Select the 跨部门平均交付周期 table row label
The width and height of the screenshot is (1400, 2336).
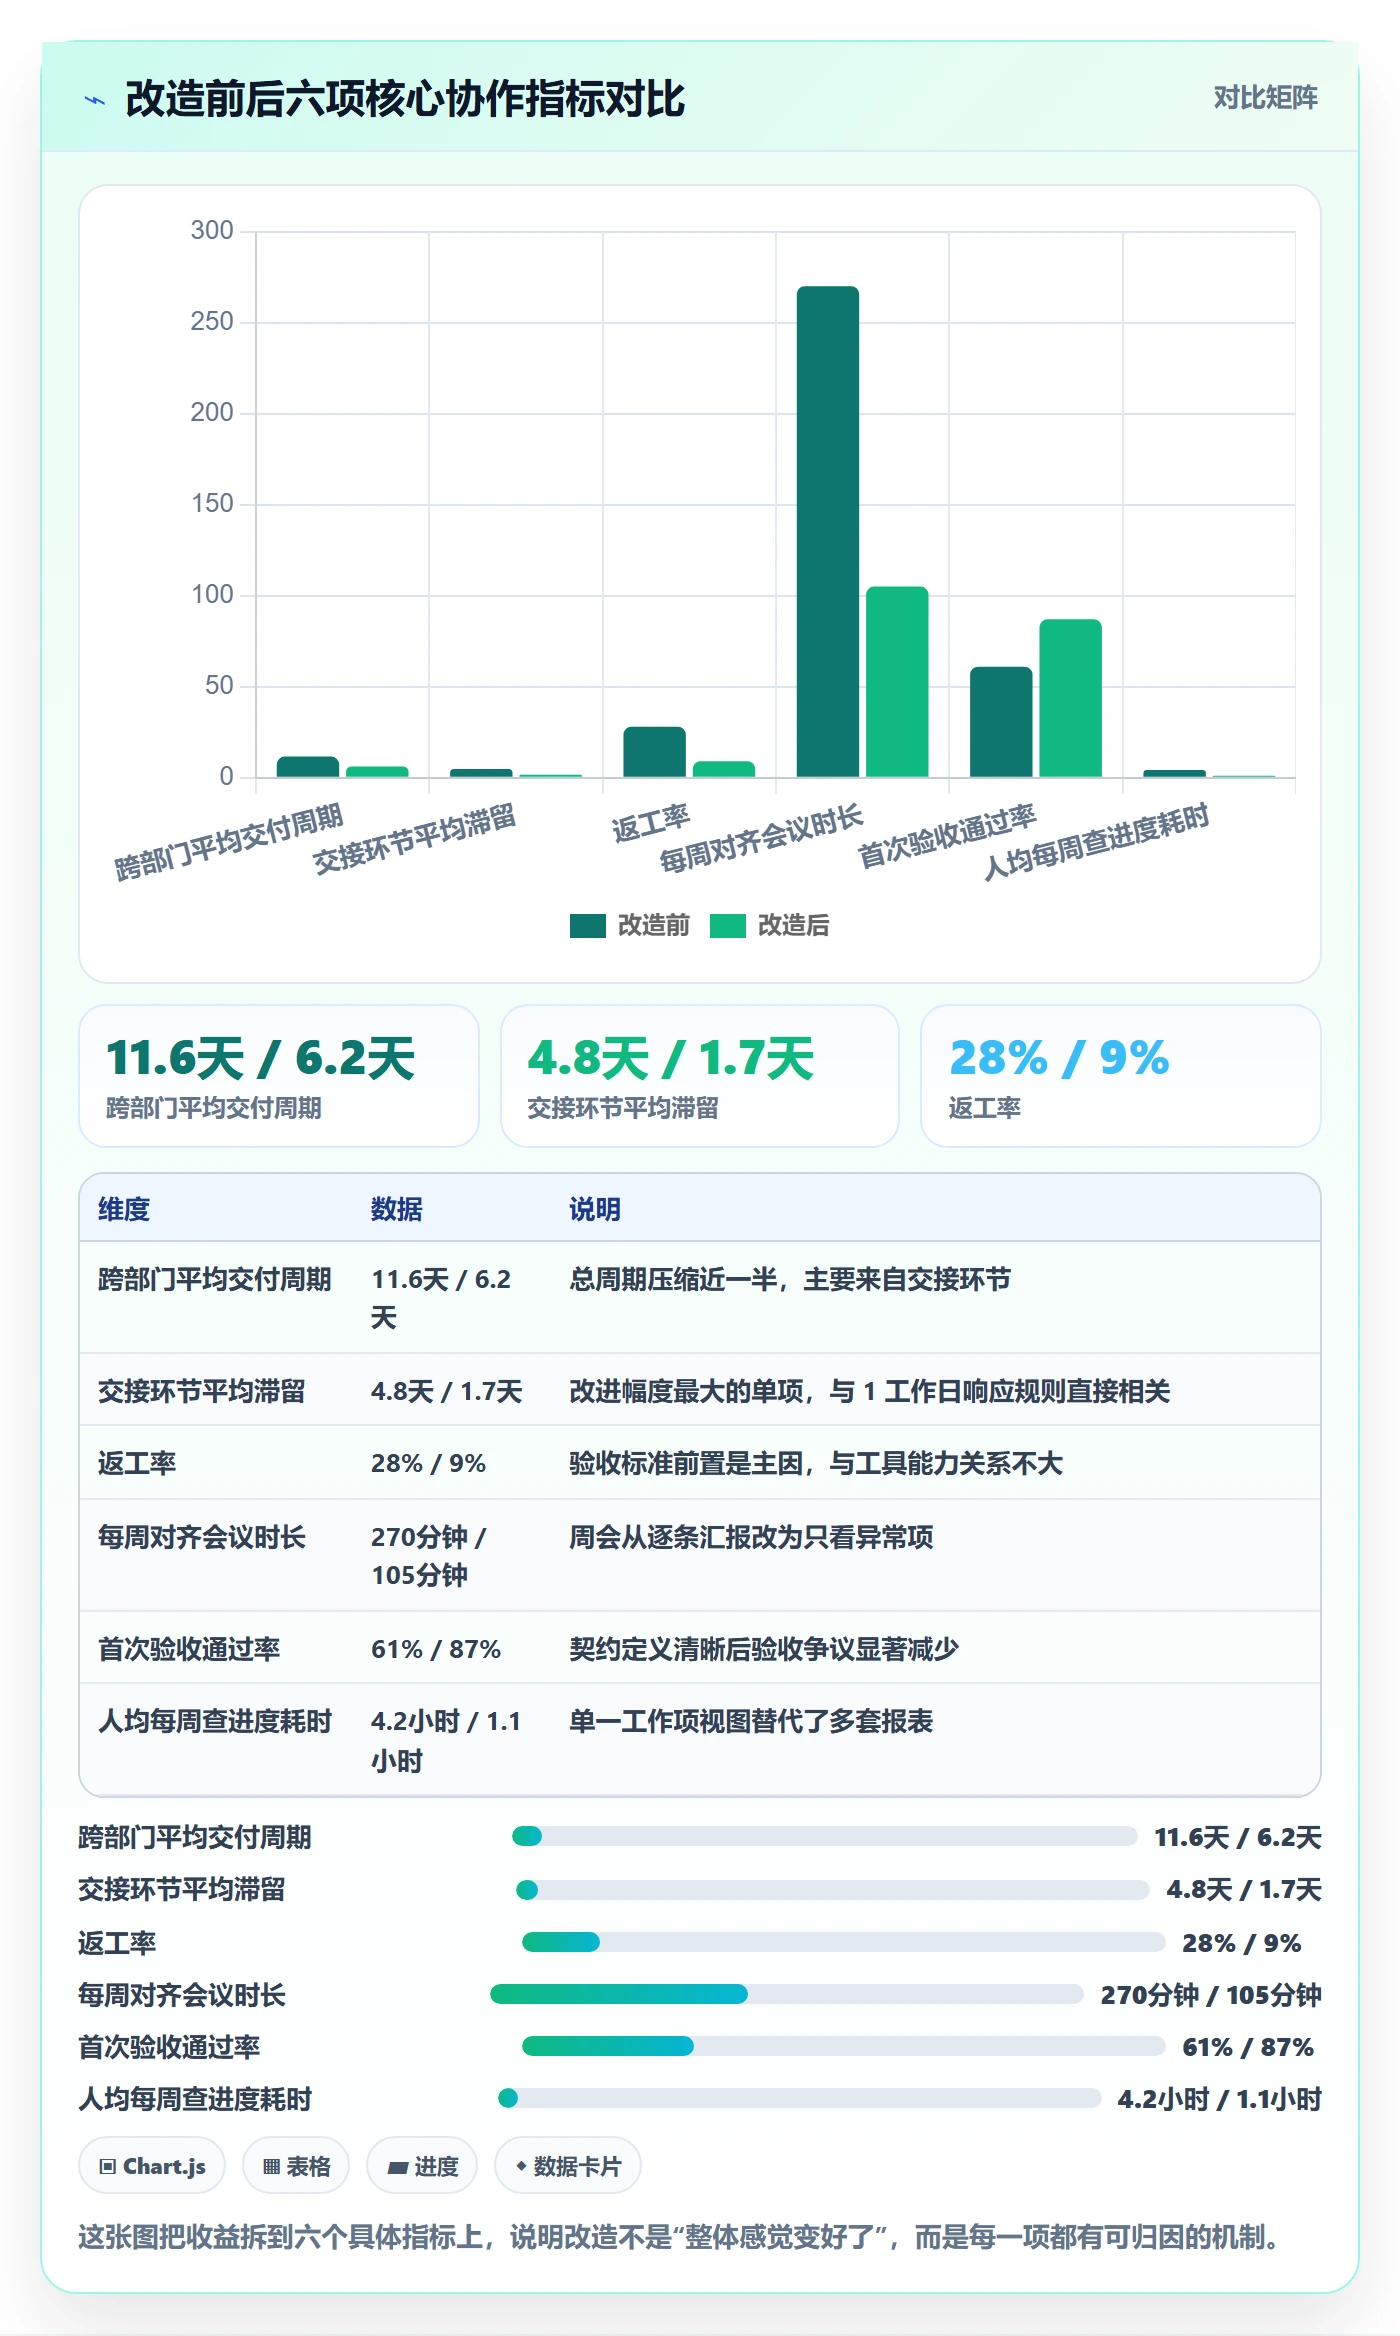pyautogui.click(x=215, y=1279)
